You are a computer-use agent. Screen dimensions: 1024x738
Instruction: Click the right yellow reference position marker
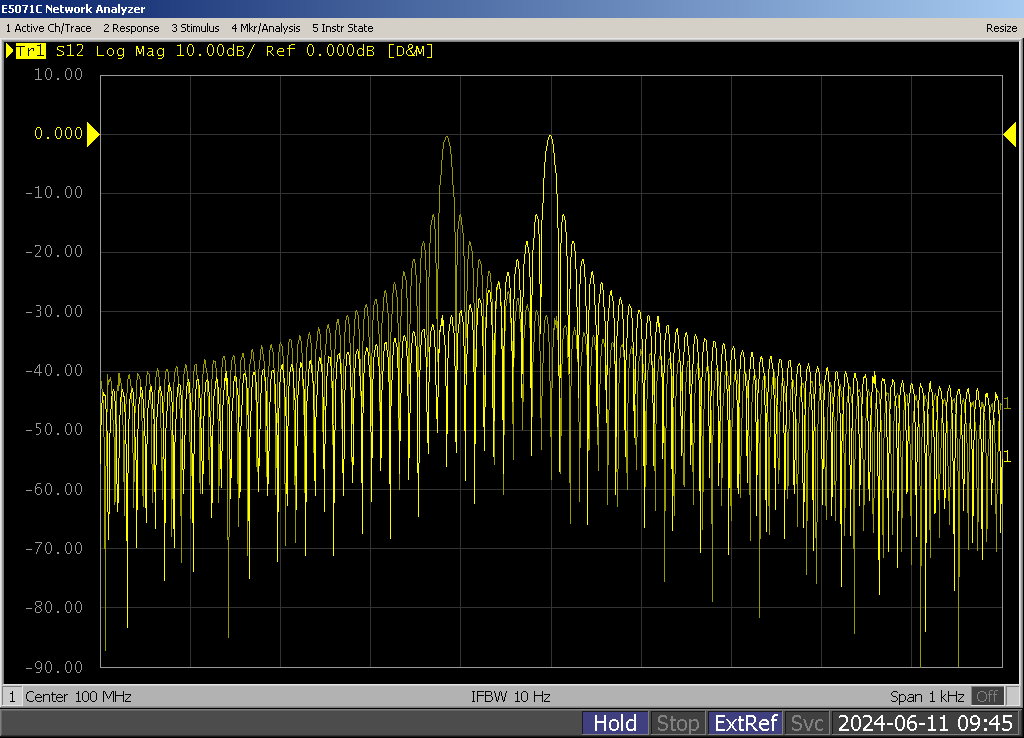pos(1009,134)
